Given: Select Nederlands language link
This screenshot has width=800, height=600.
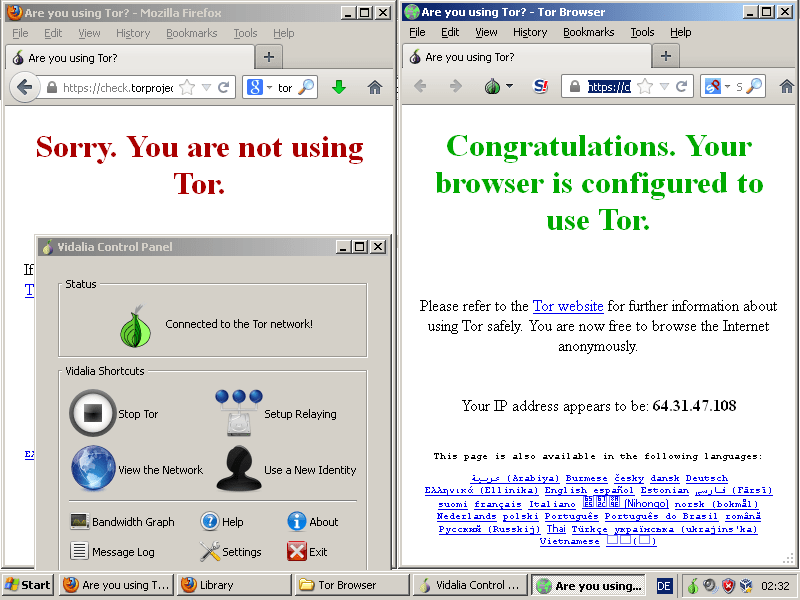Looking at the screenshot, I should (466, 516).
